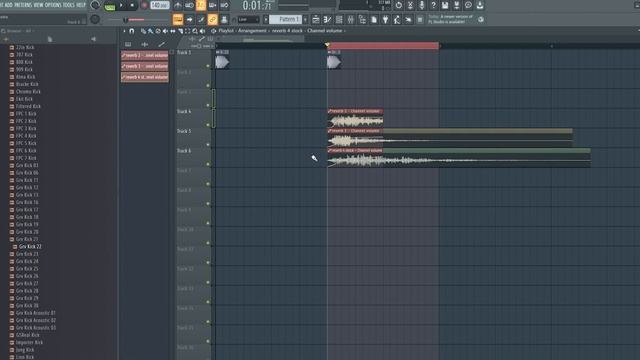
Task: Click the Save project icon
Action: (x=445, y=5)
